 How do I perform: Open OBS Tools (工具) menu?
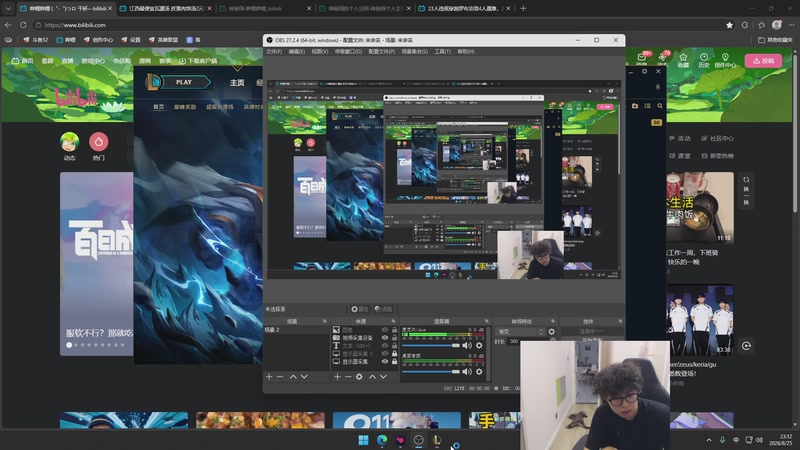point(442,52)
